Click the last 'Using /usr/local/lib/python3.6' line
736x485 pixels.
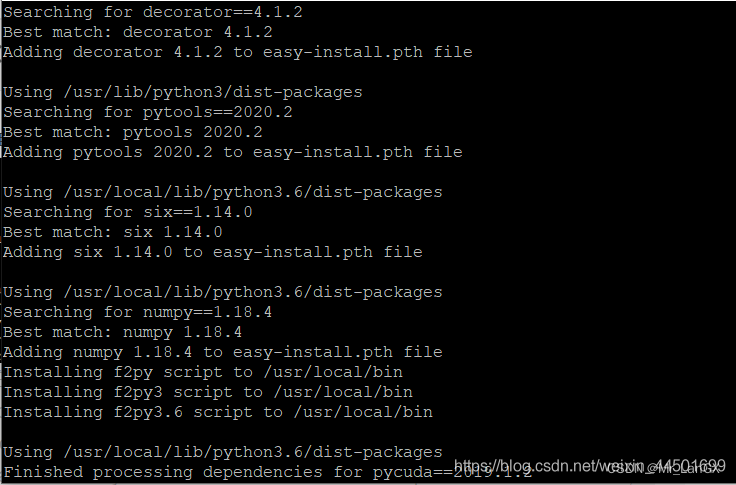222,452
